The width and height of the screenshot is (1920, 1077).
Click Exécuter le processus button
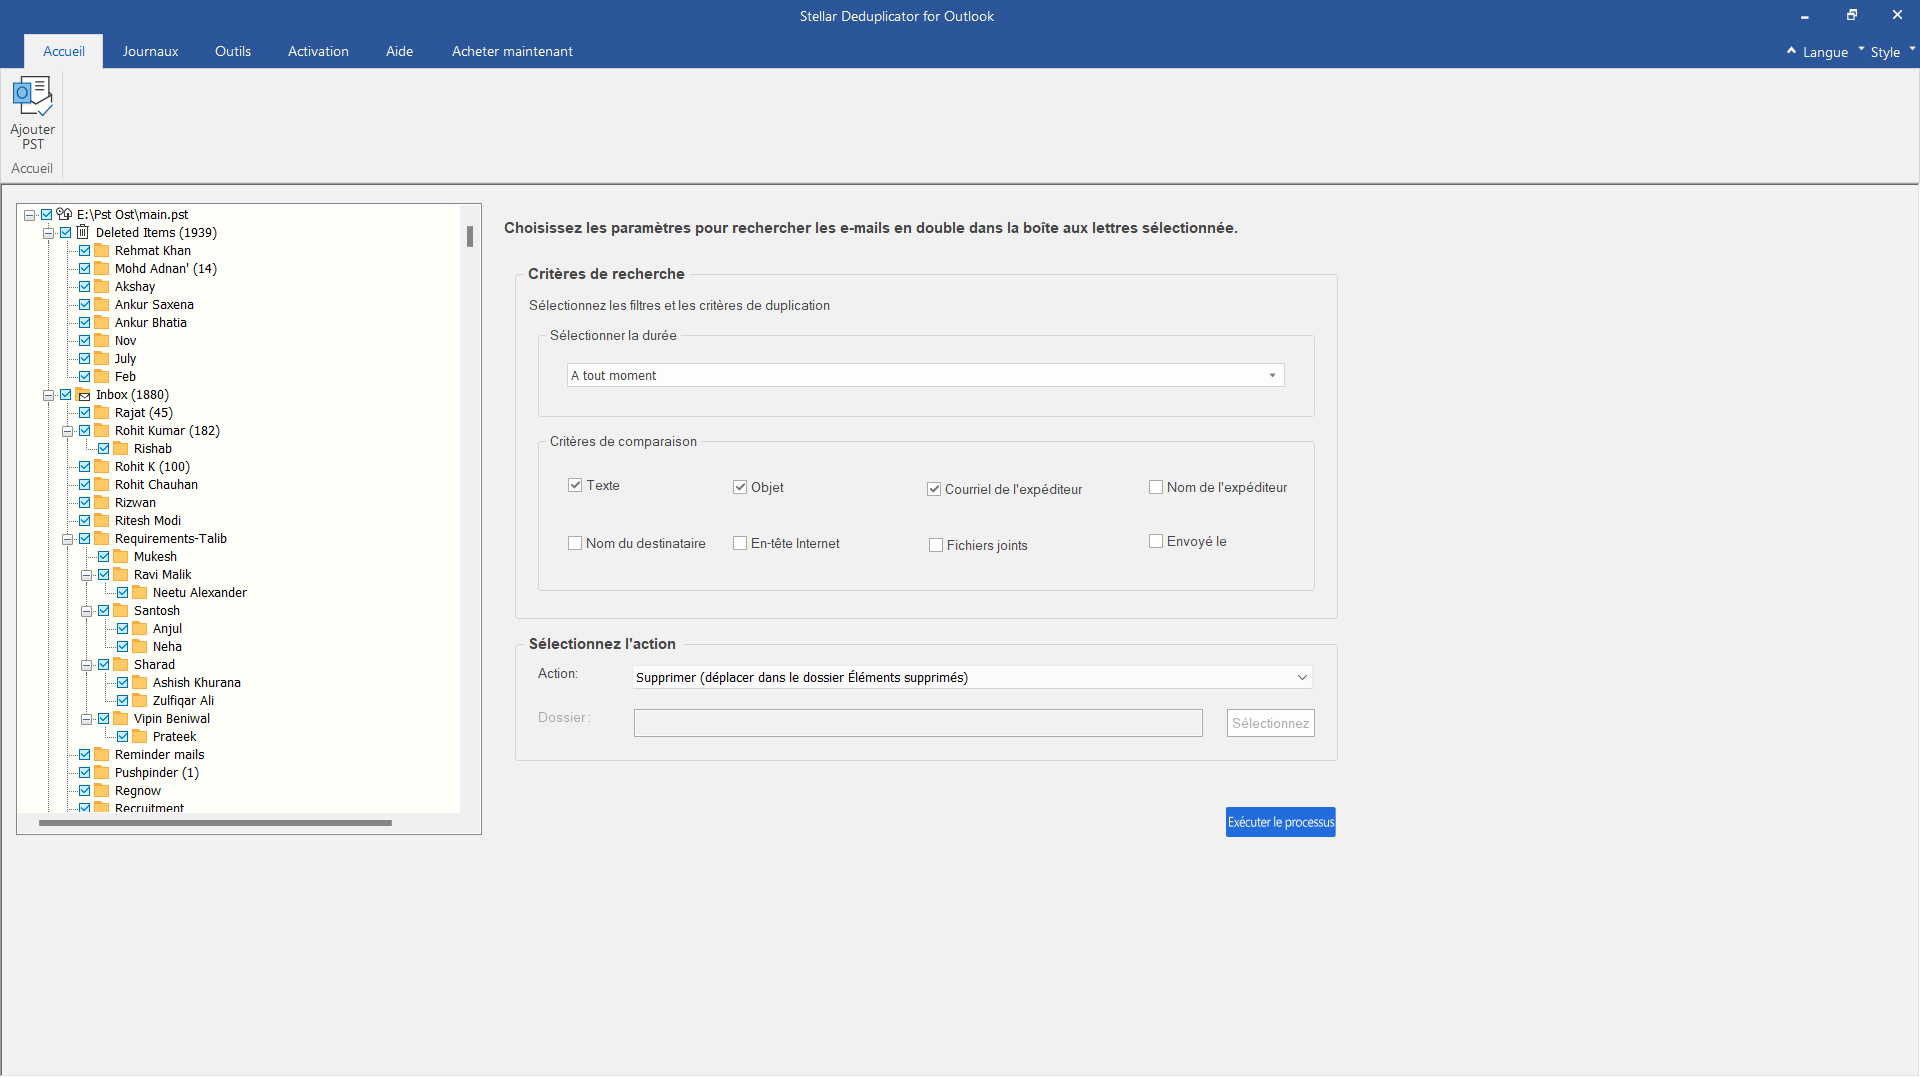(1280, 822)
